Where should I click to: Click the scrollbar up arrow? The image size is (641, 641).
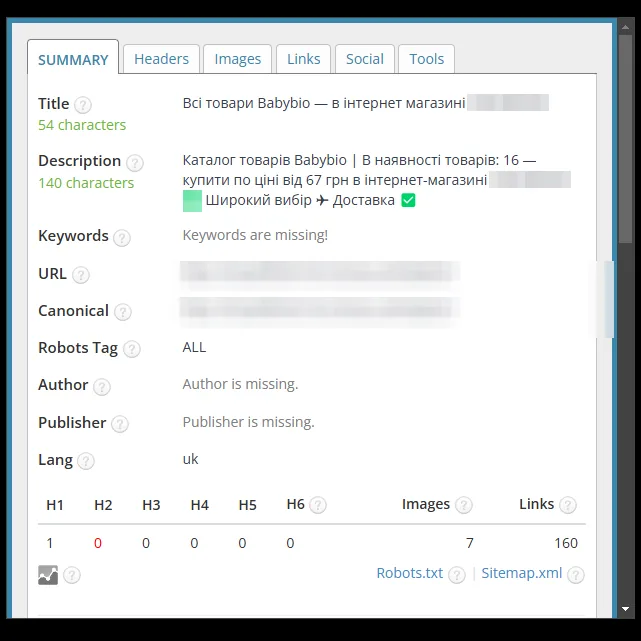[625, 27]
